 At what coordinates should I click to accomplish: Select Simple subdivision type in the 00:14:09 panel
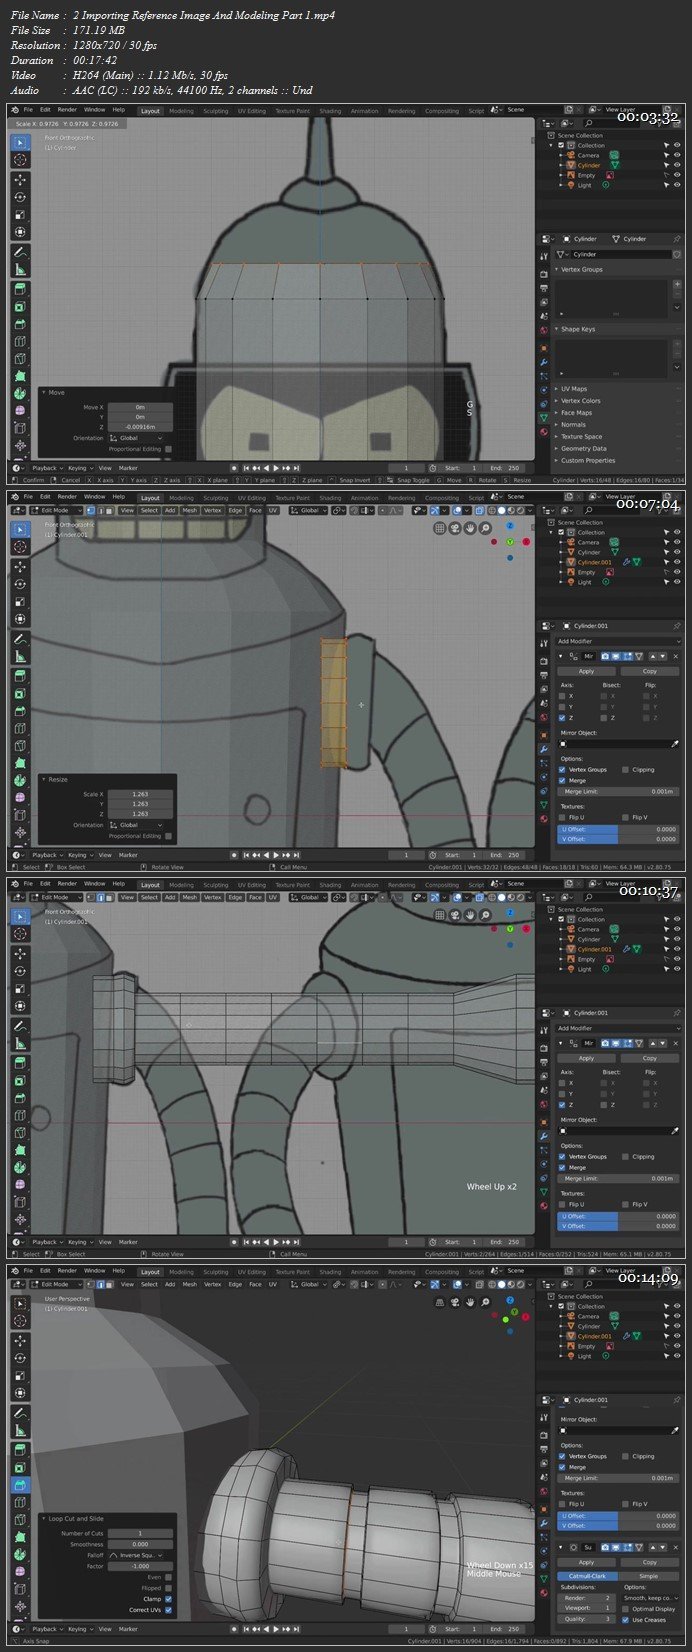pos(649,1576)
